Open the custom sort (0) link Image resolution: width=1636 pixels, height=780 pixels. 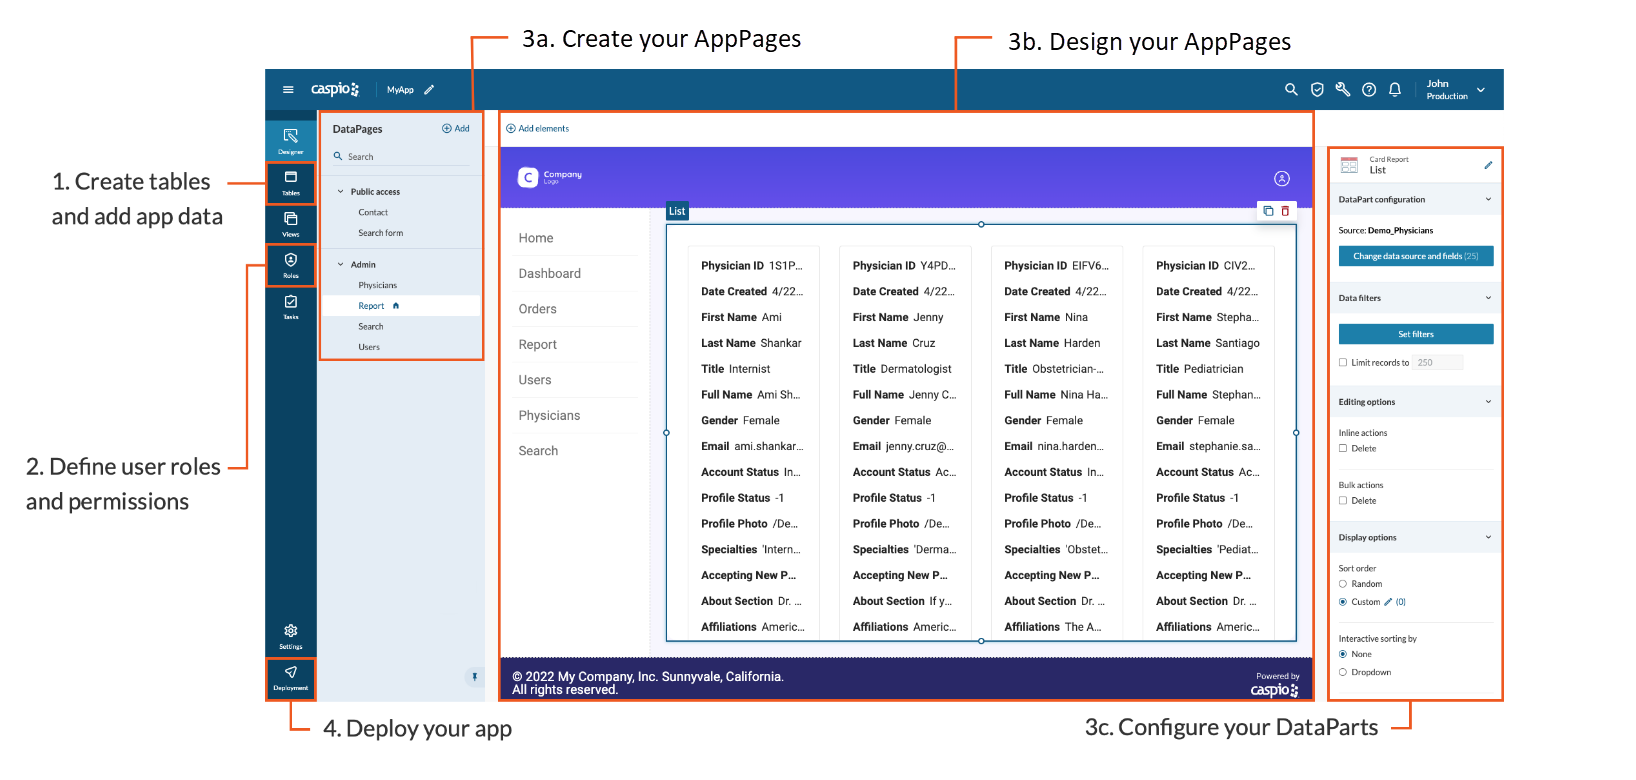1401,602
